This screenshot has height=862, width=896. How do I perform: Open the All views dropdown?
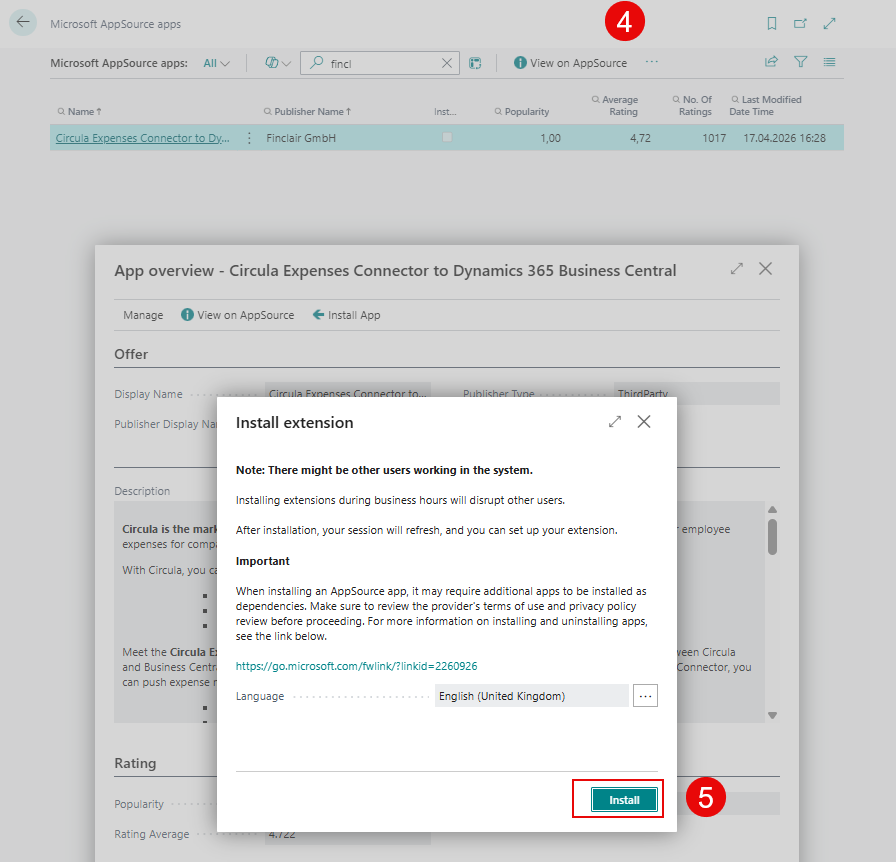tap(217, 63)
